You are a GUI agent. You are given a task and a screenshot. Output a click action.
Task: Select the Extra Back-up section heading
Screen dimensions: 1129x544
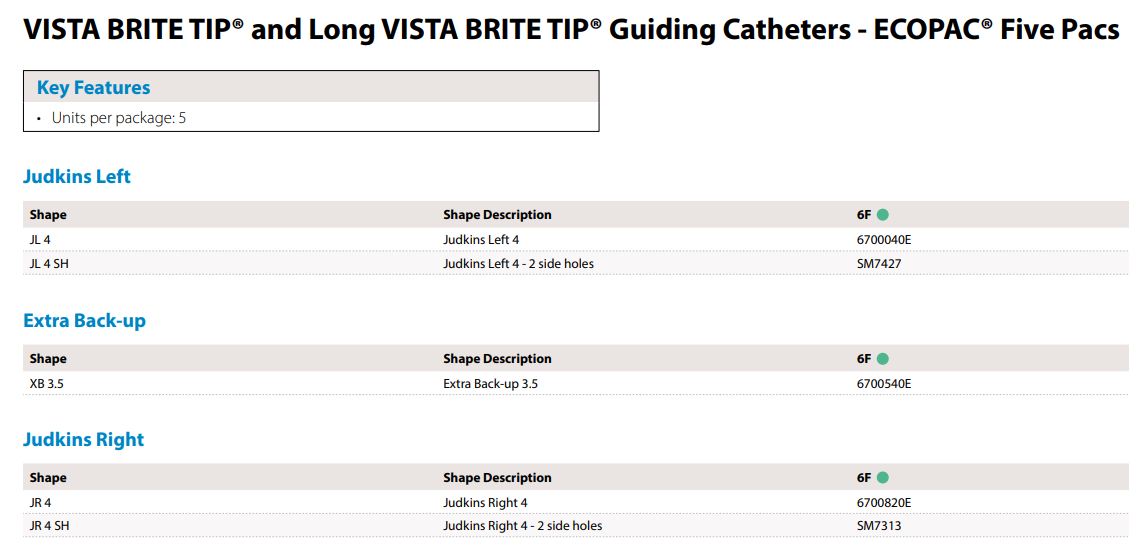(x=84, y=320)
